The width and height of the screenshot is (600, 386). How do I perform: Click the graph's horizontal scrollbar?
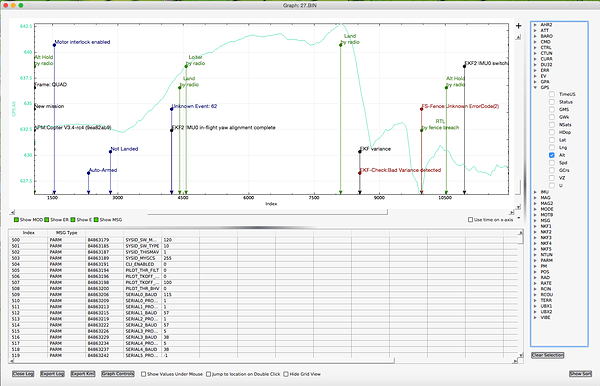[267, 212]
